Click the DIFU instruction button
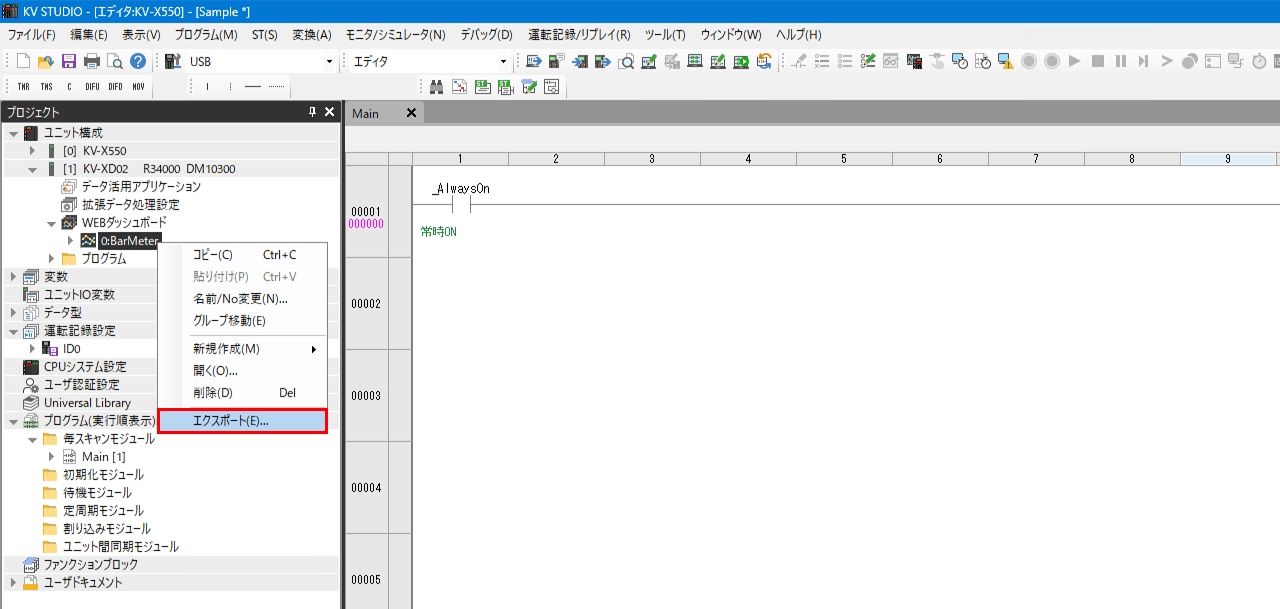This screenshot has width=1280, height=609. coord(92,87)
